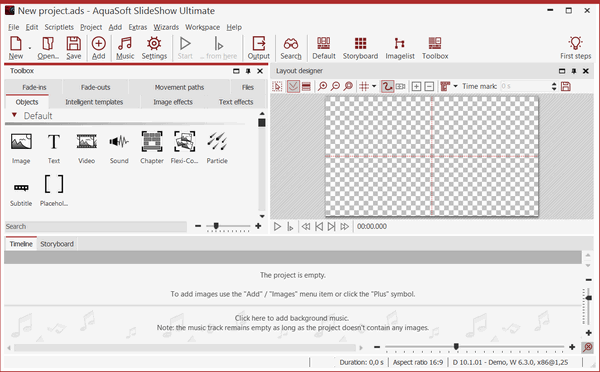This screenshot has width=600, height=372.
Task: Select the Placeholder object in Toolbox
Action: [54, 191]
